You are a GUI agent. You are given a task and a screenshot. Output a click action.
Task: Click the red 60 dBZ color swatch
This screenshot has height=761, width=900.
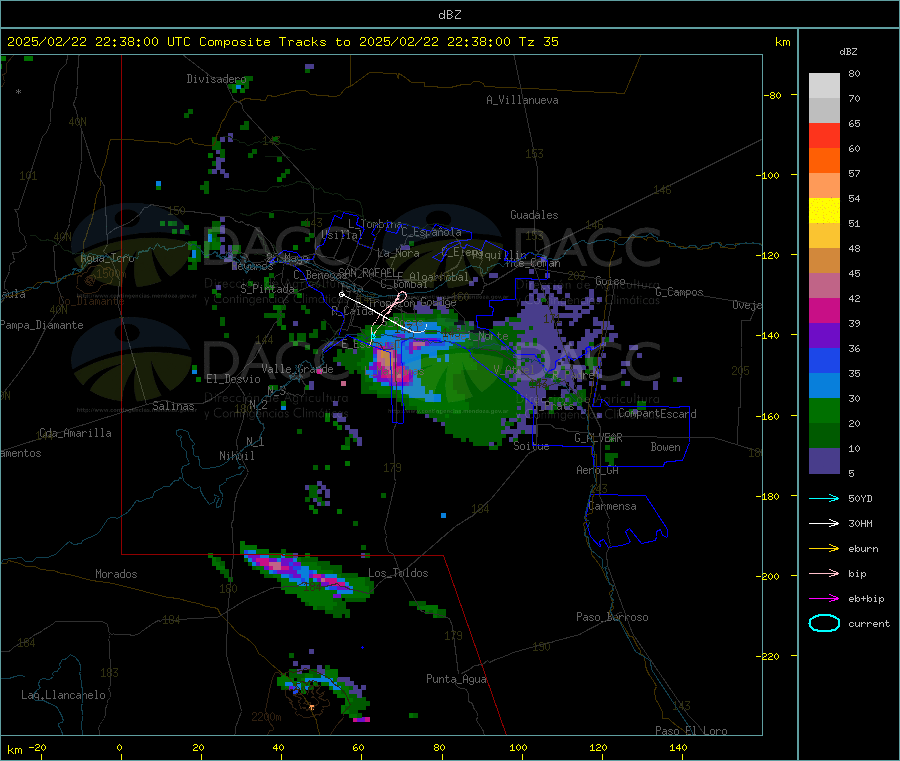pyautogui.click(x=824, y=135)
